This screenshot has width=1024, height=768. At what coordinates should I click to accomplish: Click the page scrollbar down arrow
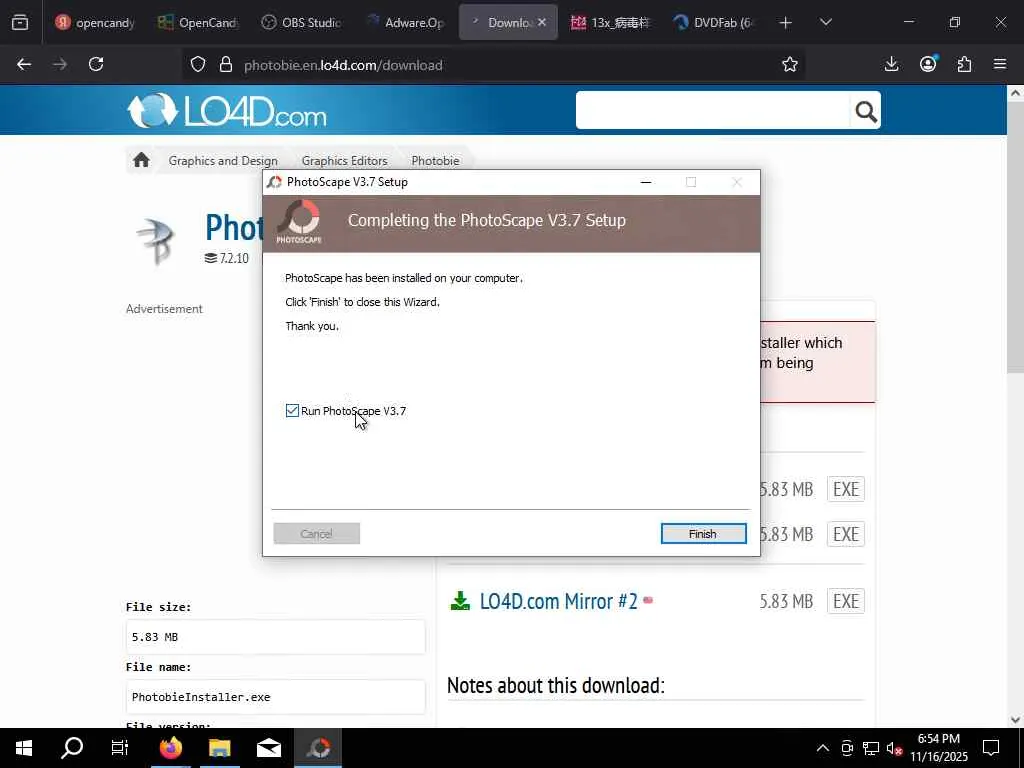point(1015,720)
